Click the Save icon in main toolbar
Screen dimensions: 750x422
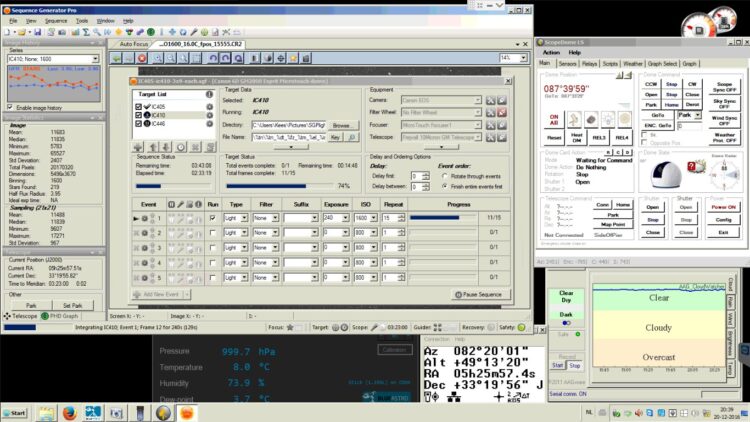click(37, 32)
